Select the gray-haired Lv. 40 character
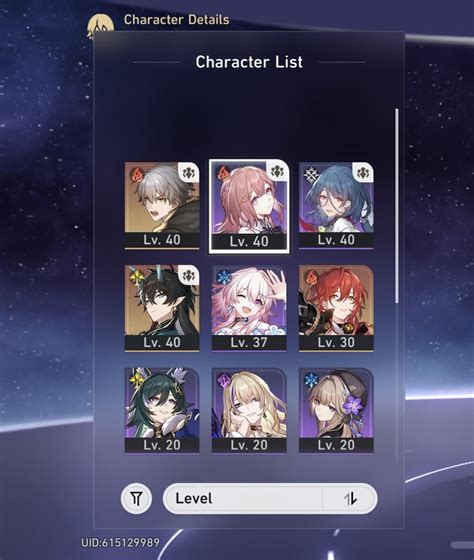 [162, 205]
